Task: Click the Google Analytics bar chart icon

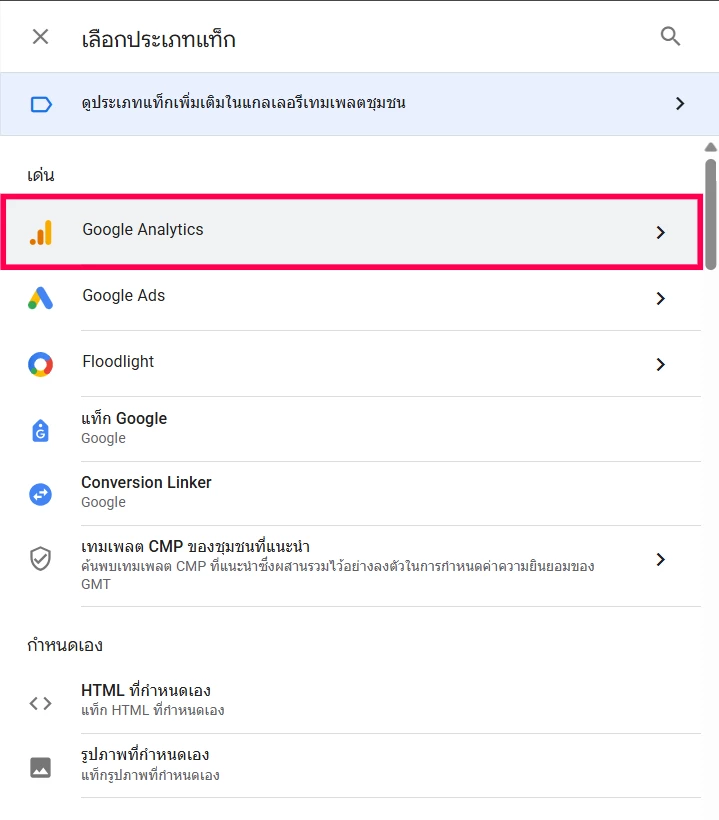Action: tap(40, 232)
